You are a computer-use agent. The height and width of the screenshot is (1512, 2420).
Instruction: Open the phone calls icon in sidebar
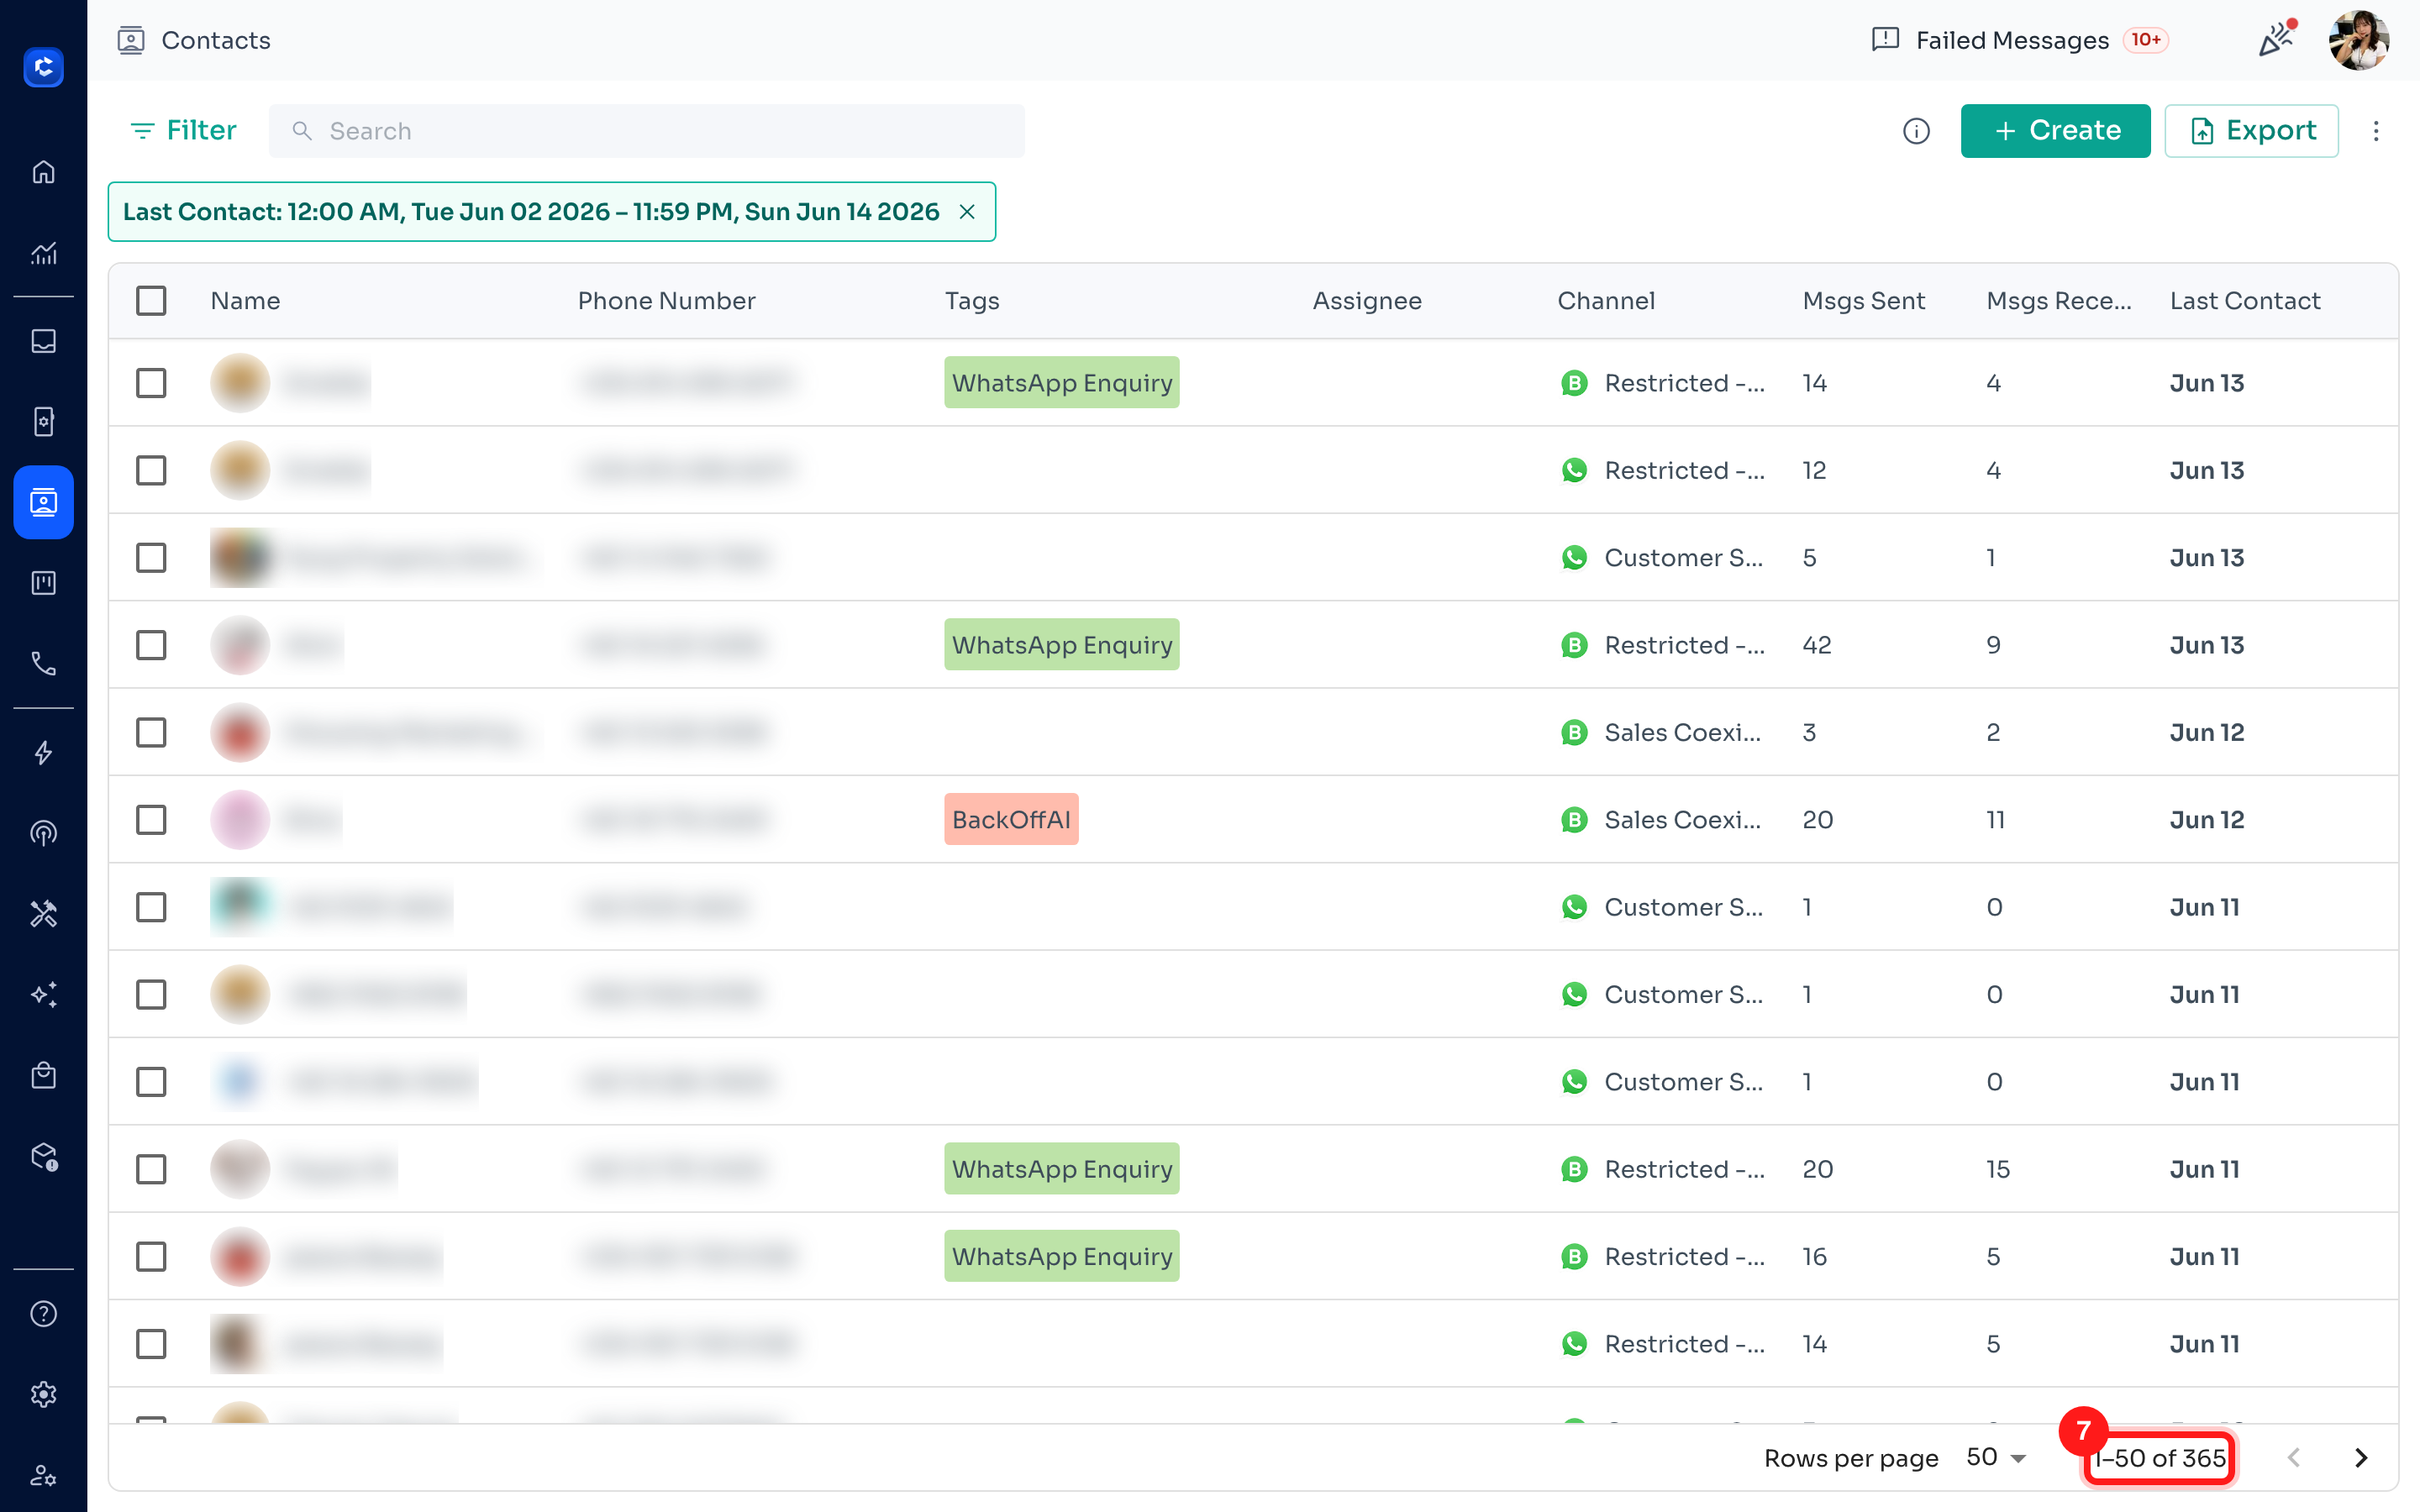point(43,663)
